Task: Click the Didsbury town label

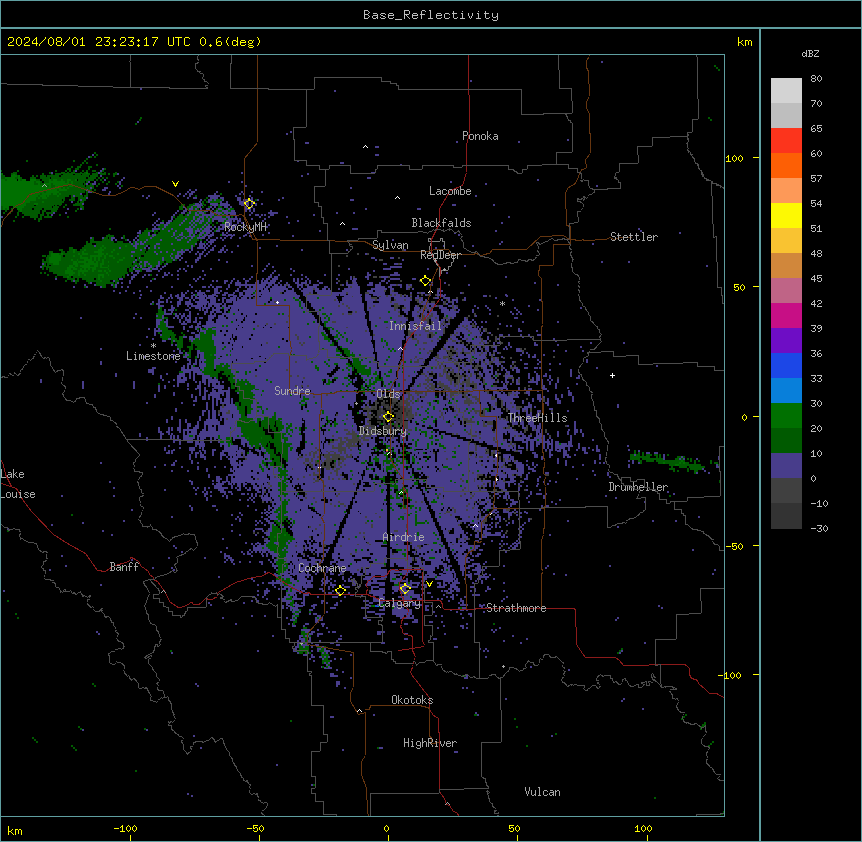Action: point(383,431)
